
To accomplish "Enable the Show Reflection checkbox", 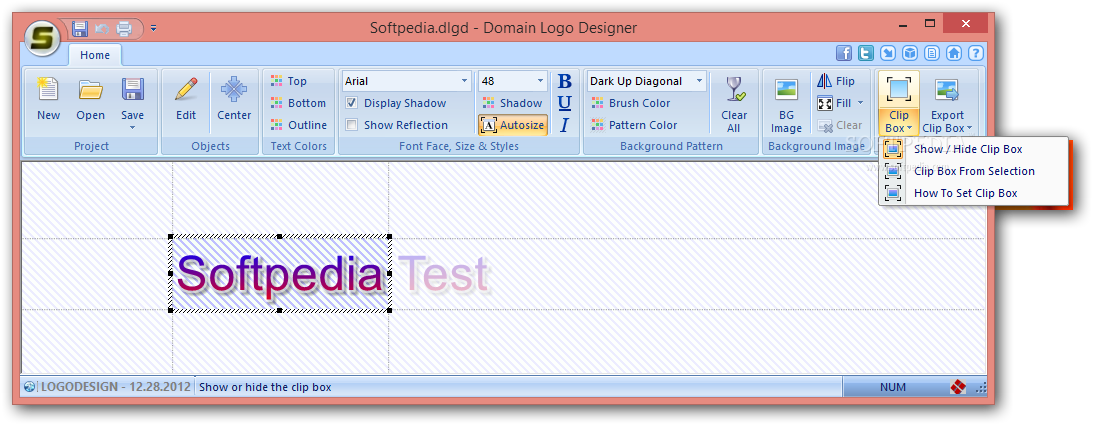I will click(352, 125).
